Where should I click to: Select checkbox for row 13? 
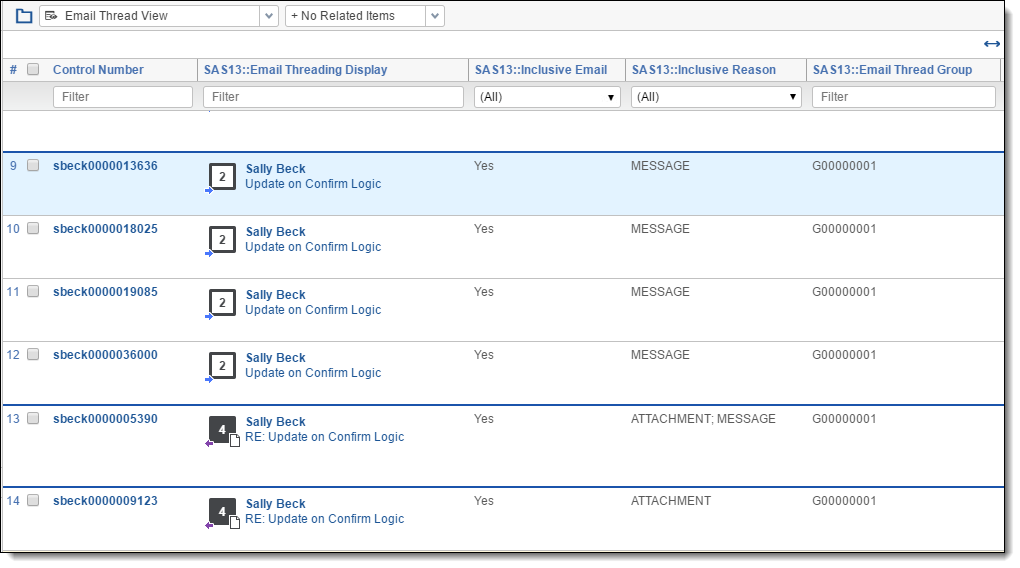(33, 419)
